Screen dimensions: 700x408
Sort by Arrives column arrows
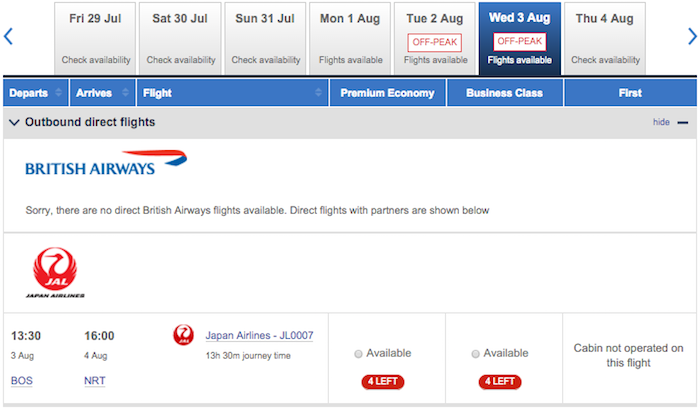click(x=125, y=92)
